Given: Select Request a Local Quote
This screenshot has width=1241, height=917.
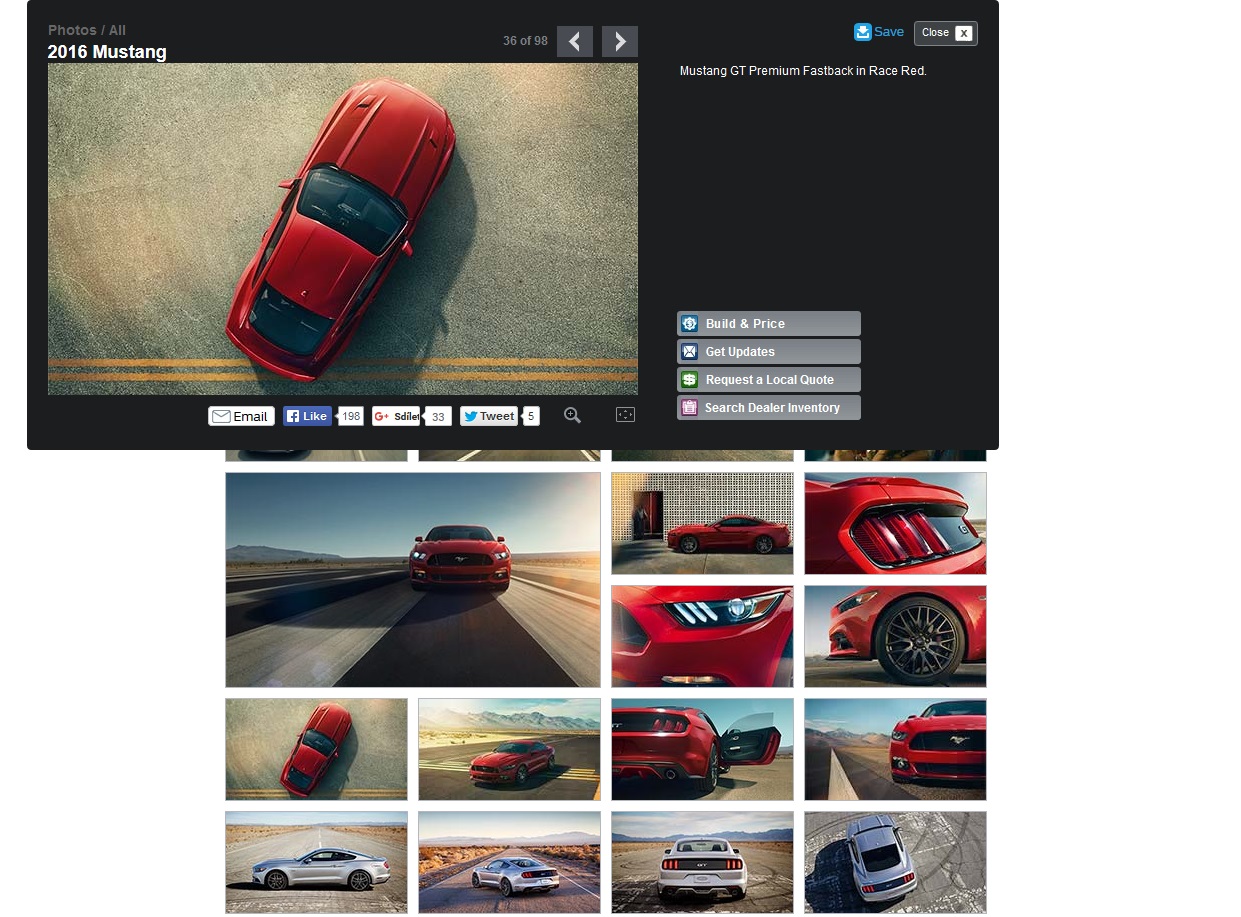Looking at the screenshot, I should [768, 380].
